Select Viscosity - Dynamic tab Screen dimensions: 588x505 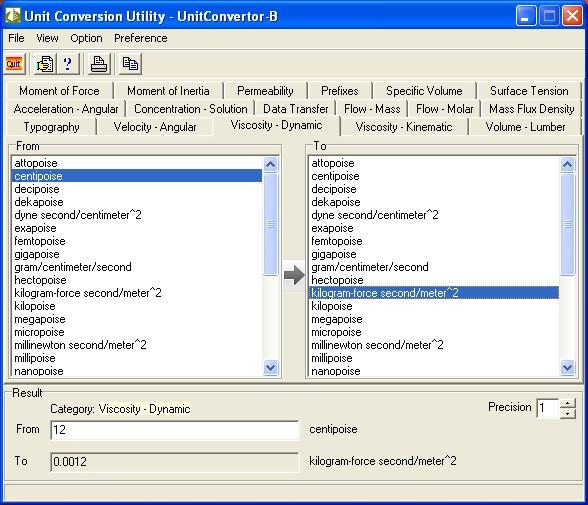276,125
